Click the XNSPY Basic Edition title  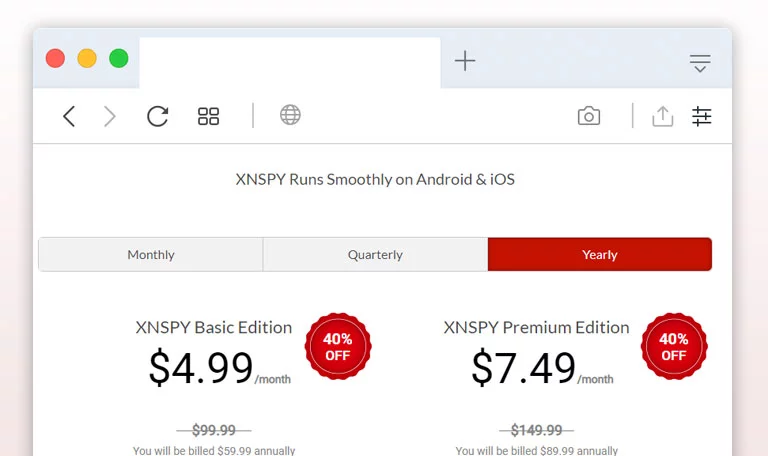click(214, 327)
